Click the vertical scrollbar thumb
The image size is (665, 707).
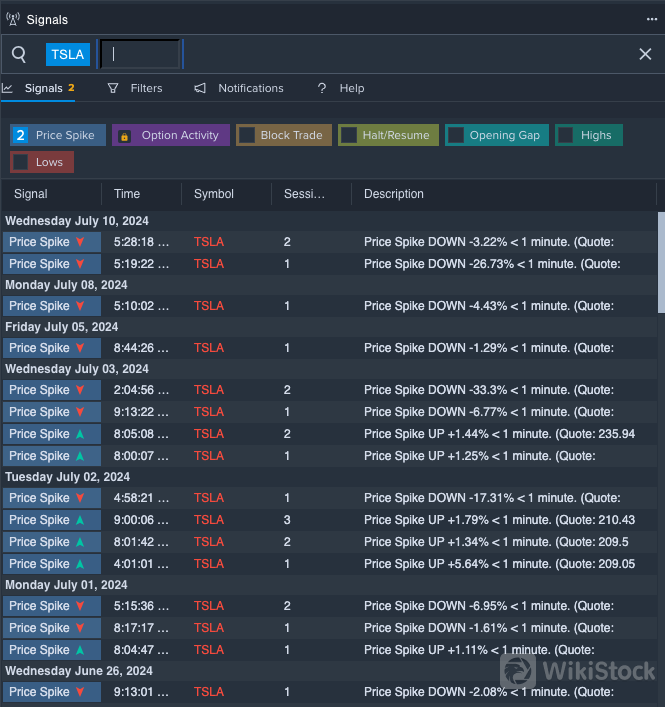pyautogui.click(x=660, y=260)
